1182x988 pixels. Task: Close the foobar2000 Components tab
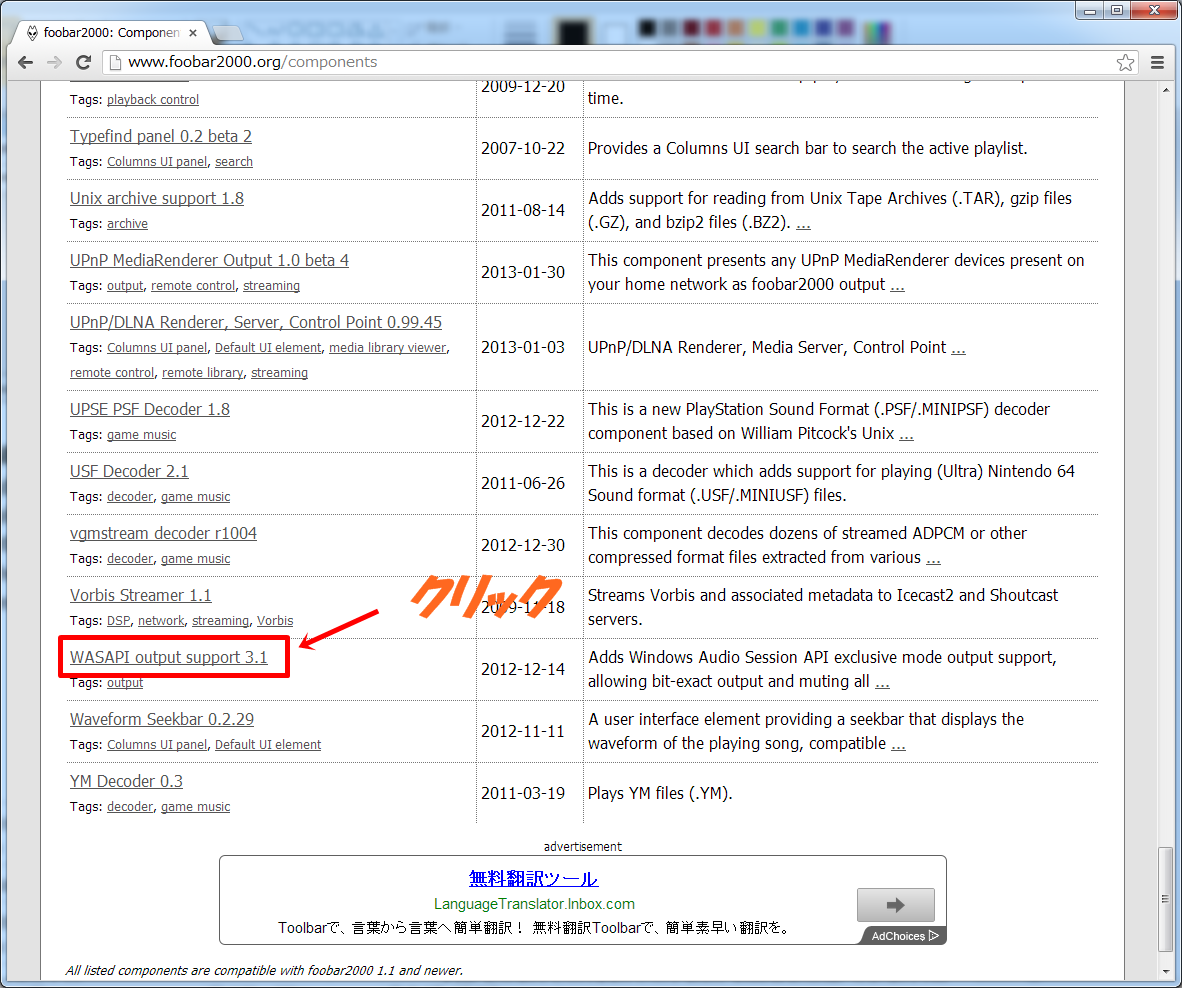pos(193,32)
